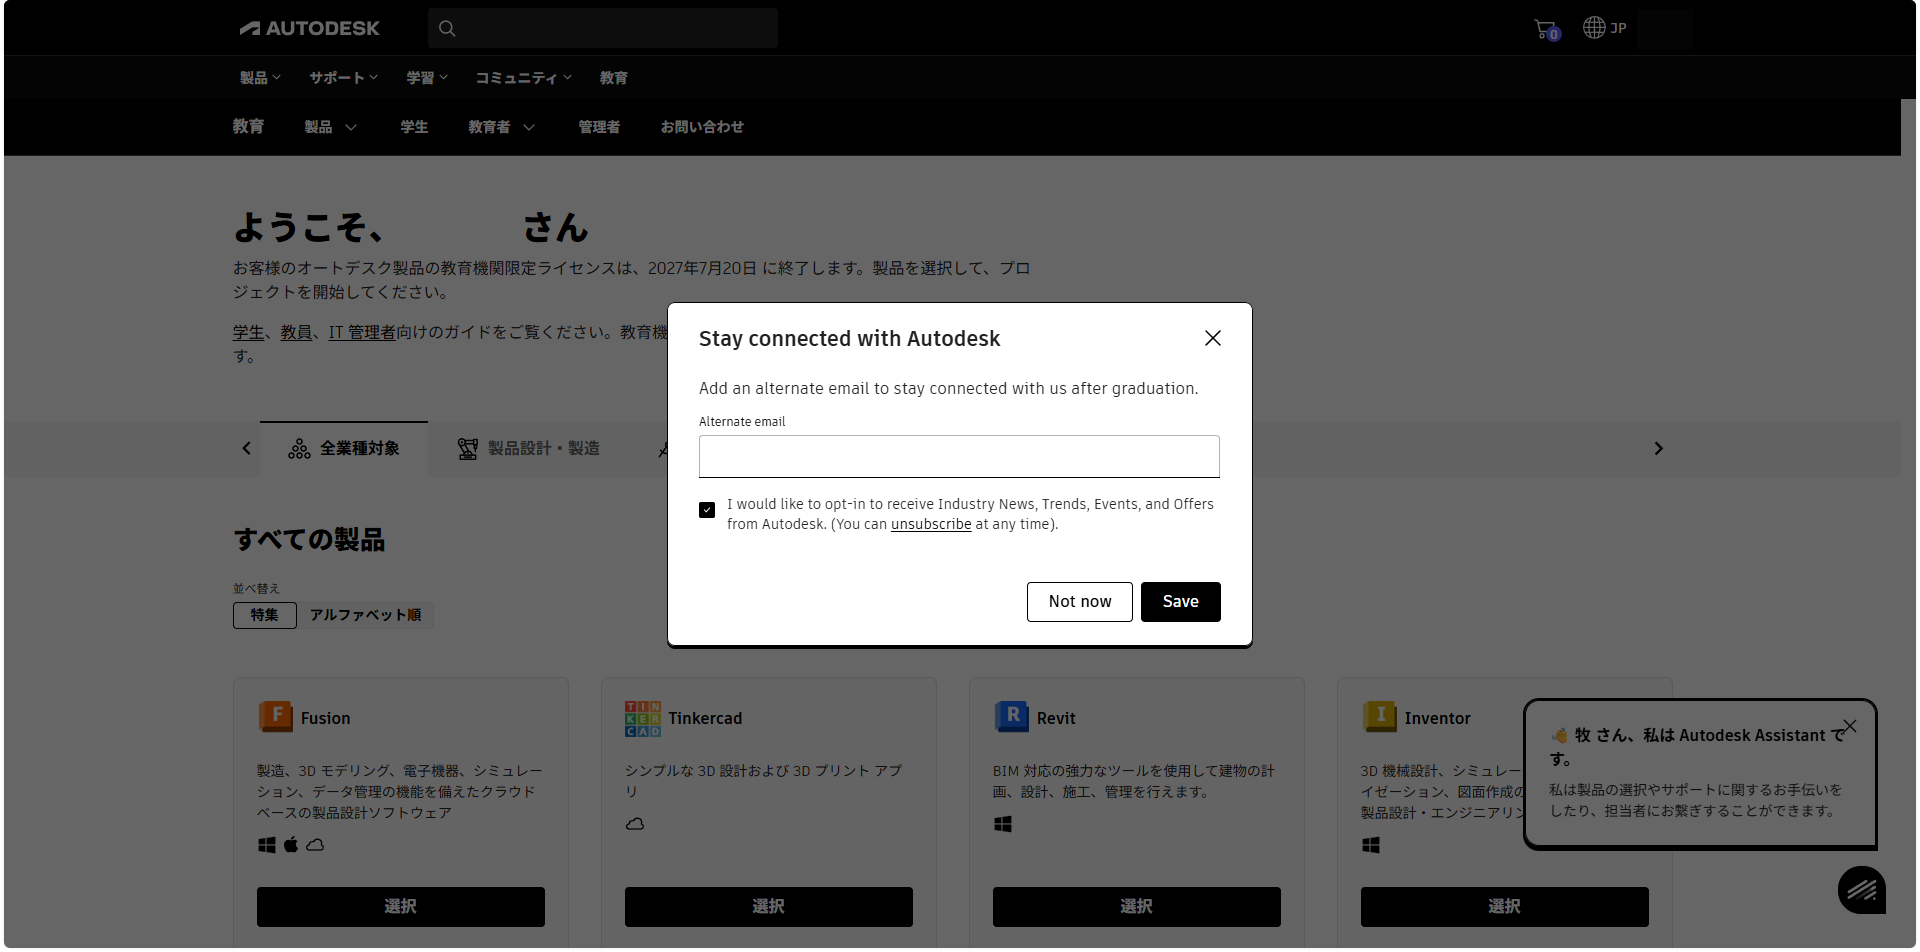This screenshot has width=1920, height=952.
Task: Expand the 教育者 dropdown
Action: pyautogui.click(x=501, y=127)
